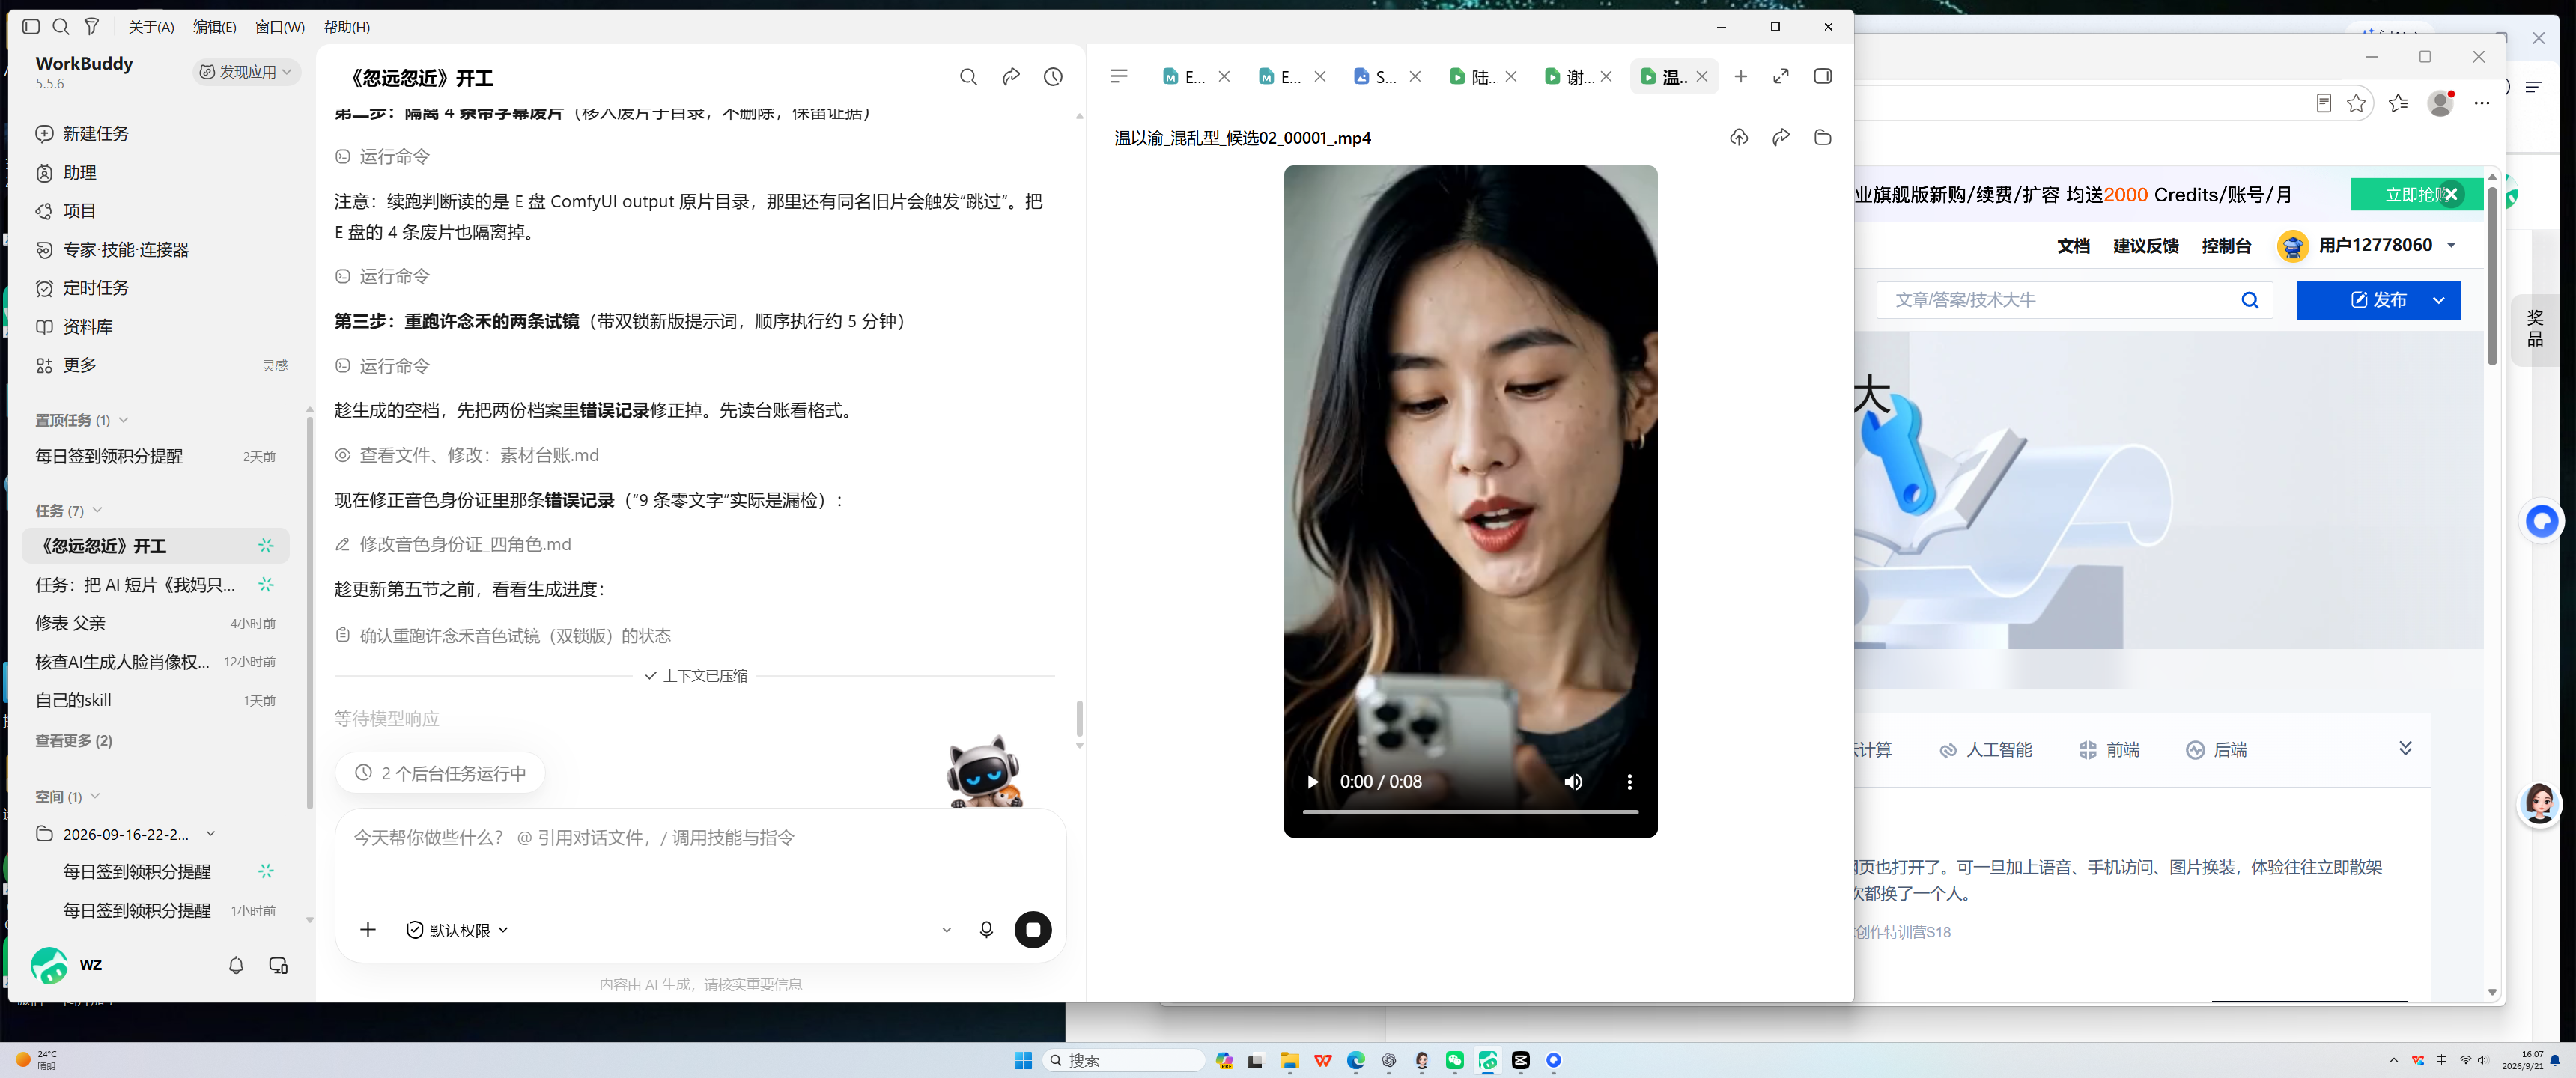Expand the preview panel to fullscreen
This screenshot has width=2576, height=1078.
coord(1781,76)
